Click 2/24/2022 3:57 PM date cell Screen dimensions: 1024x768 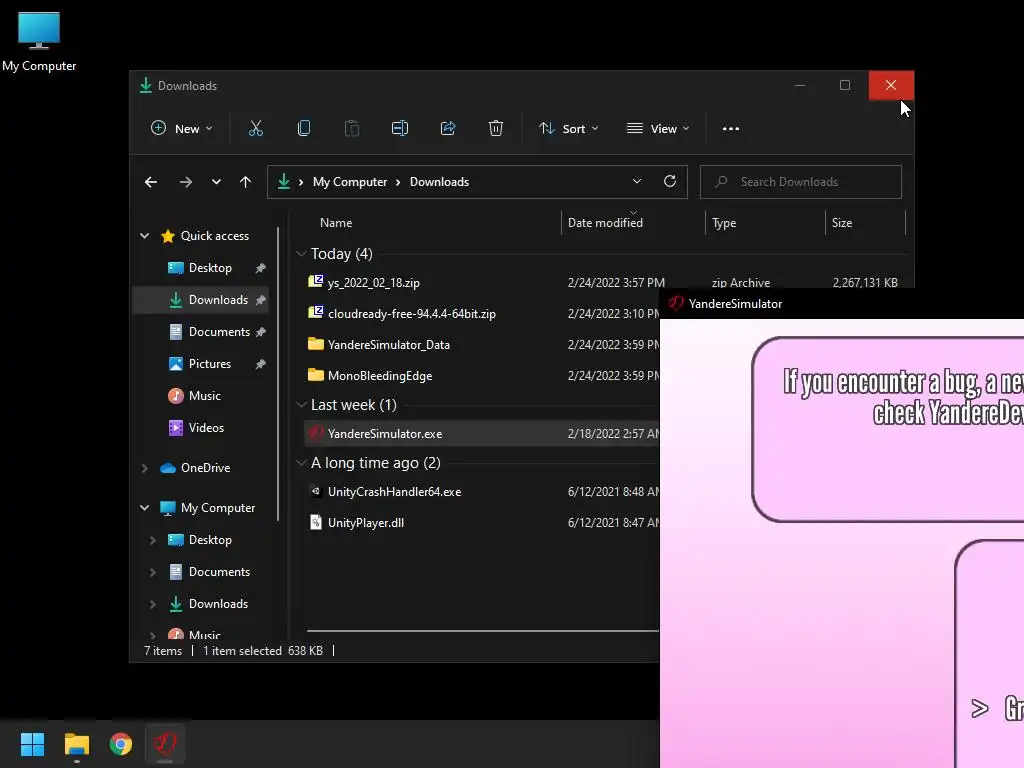point(616,283)
